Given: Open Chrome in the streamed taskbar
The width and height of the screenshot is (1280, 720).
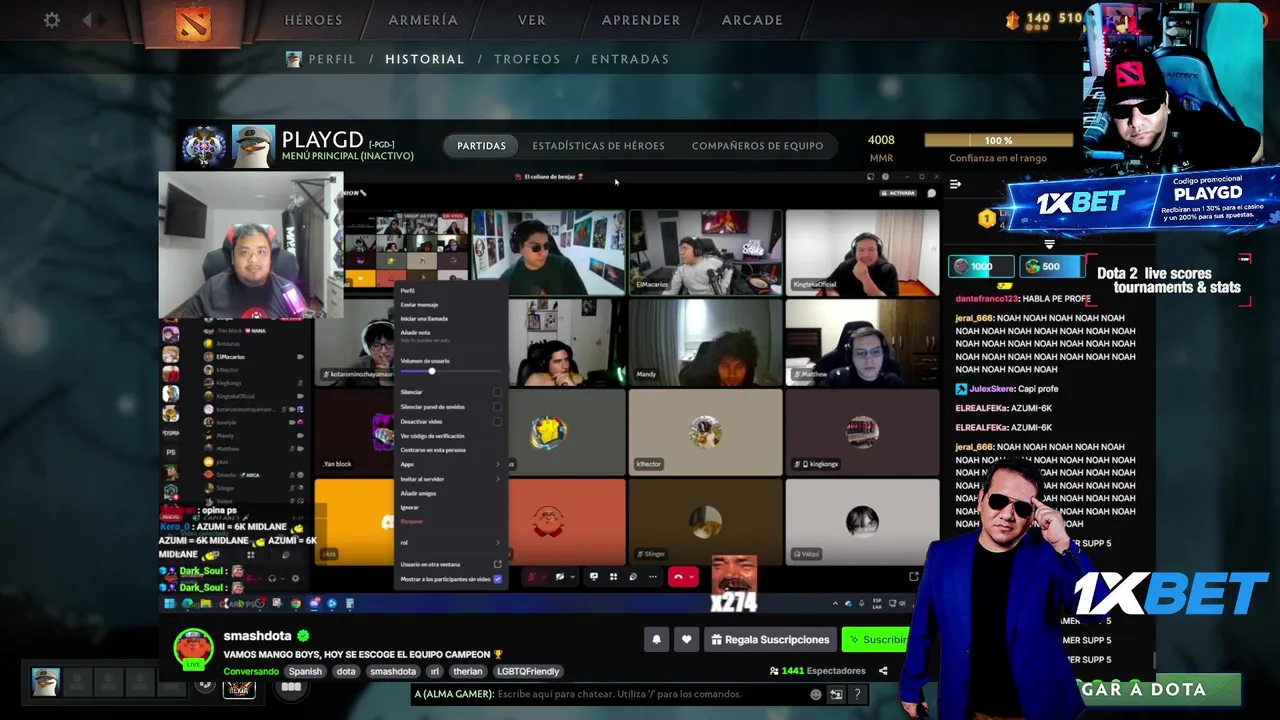Looking at the screenshot, I should 295,604.
